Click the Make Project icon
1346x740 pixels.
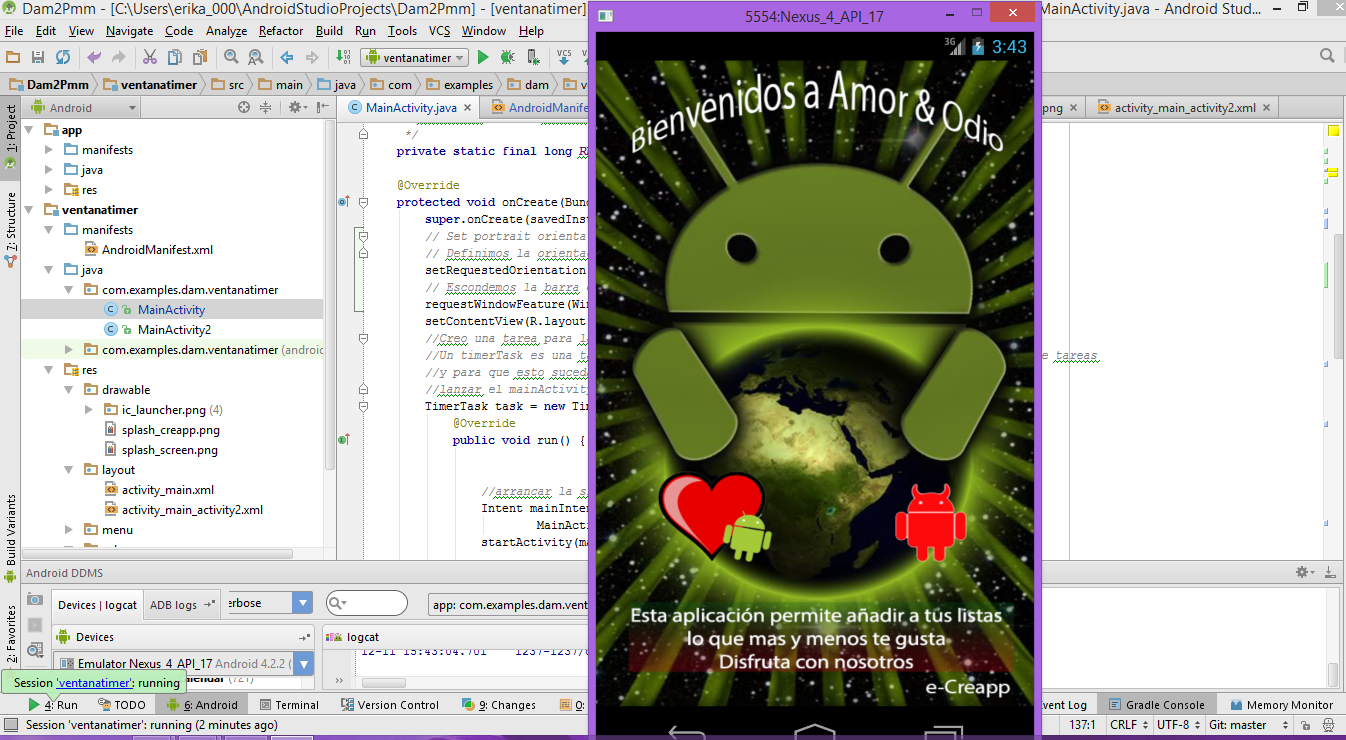[x=343, y=58]
